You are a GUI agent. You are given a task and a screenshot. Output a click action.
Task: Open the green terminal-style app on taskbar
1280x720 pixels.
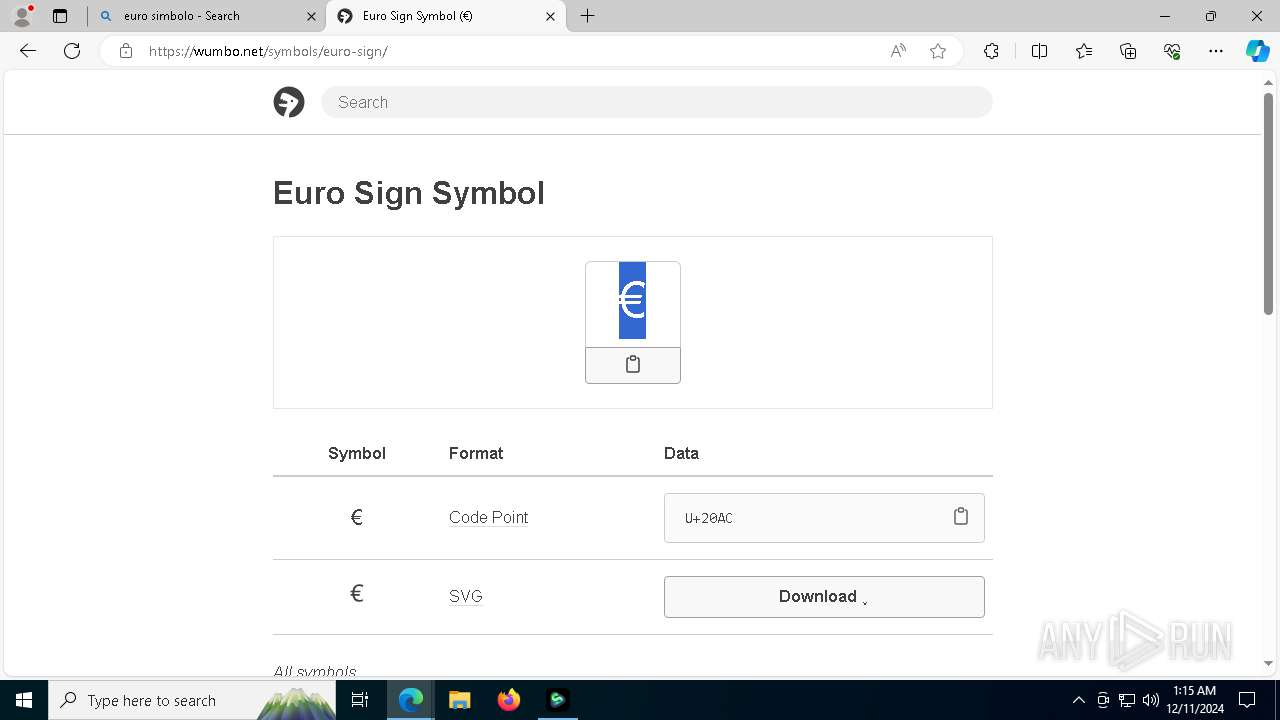point(557,700)
